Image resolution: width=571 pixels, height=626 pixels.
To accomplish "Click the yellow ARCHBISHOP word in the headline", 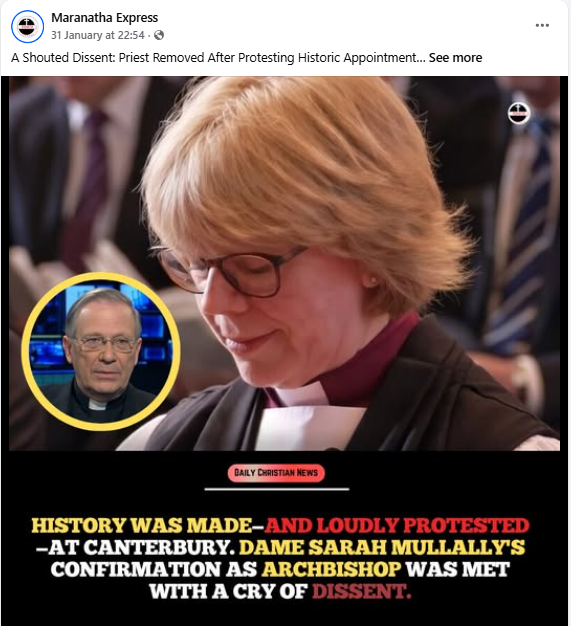I will pos(331,570).
